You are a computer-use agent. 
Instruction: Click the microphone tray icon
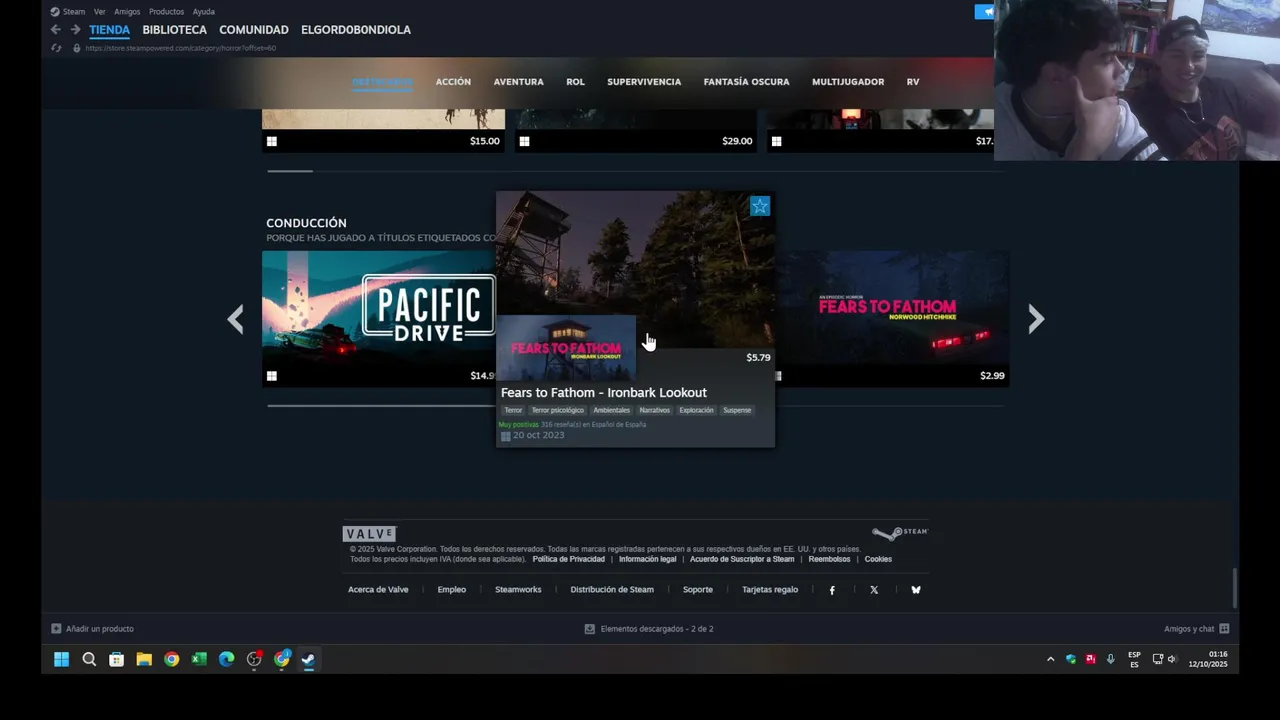click(x=1110, y=659)
